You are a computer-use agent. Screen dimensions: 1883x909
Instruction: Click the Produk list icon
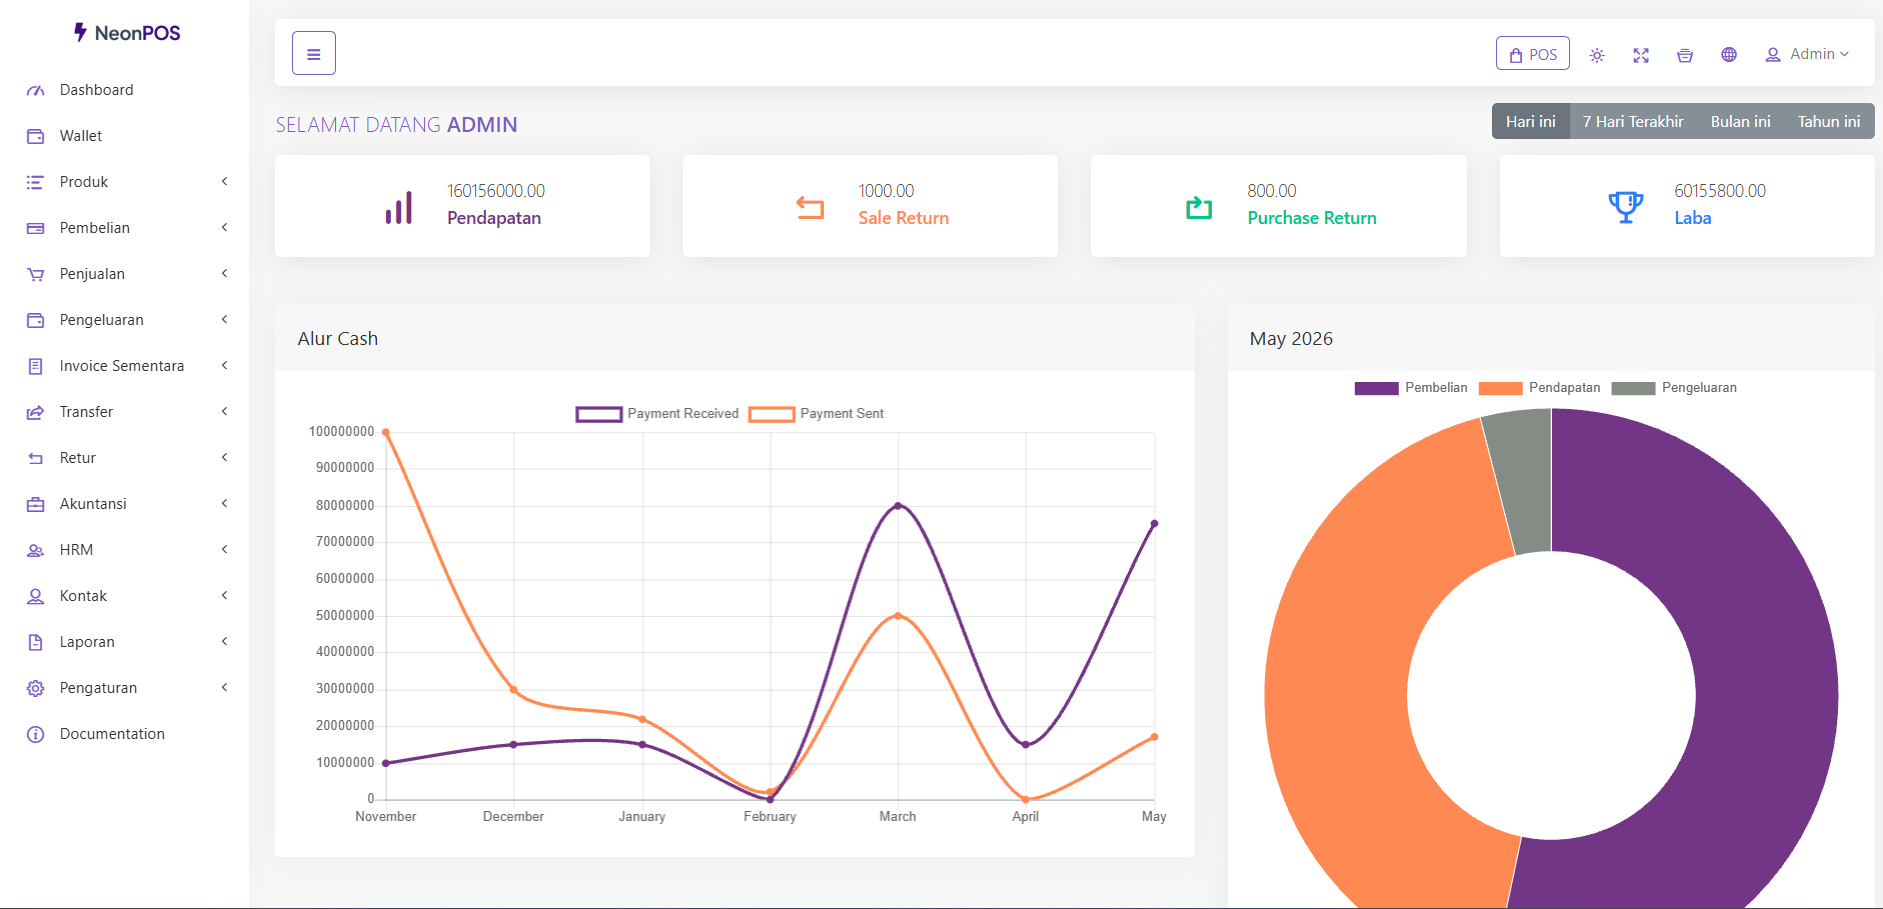[35, 182]
